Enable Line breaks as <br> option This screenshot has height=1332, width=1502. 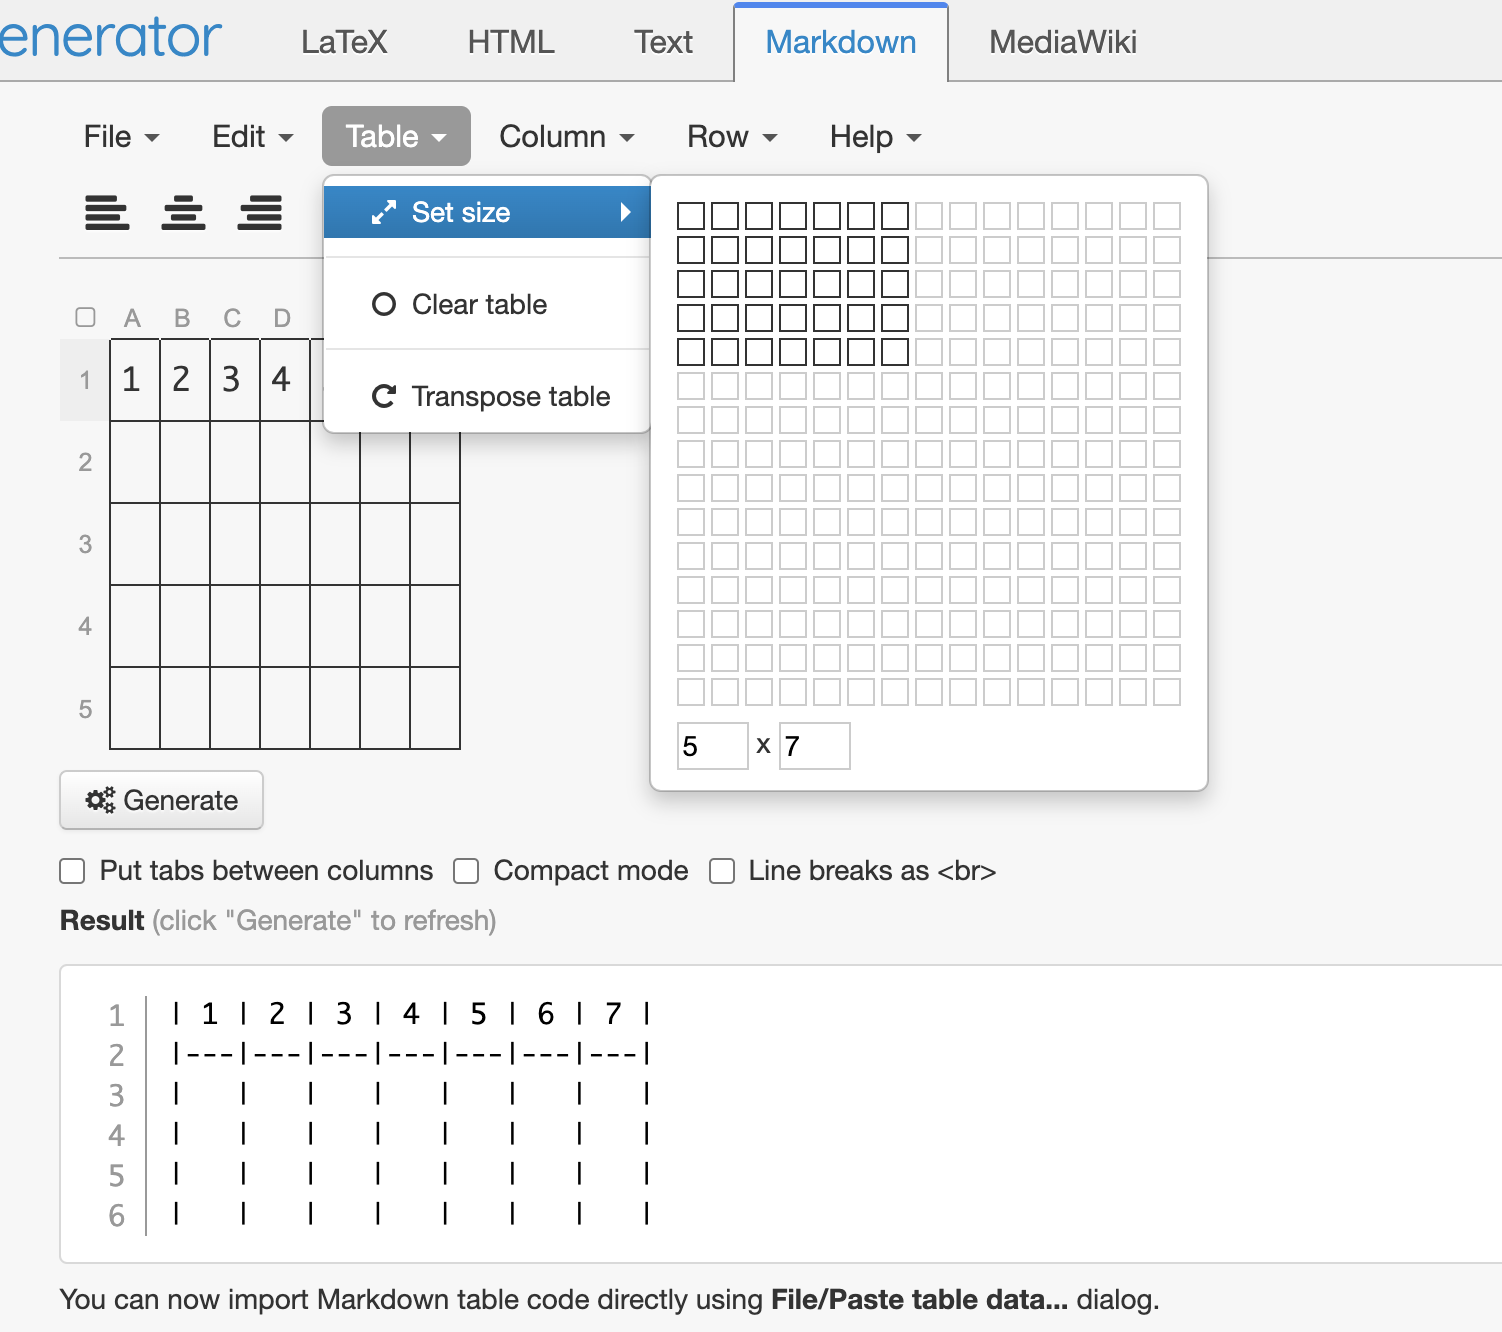click(x=722, y=871)
